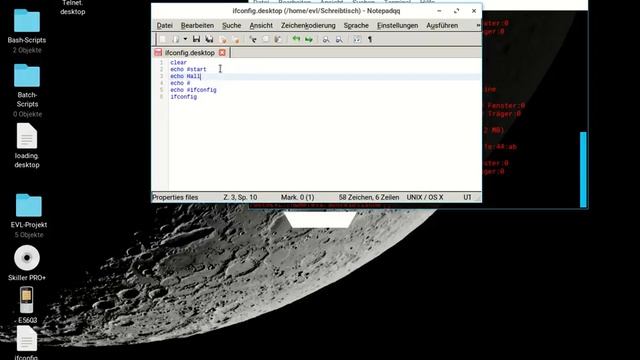Click the Notepadqq window title bar text

click(316, 11)
